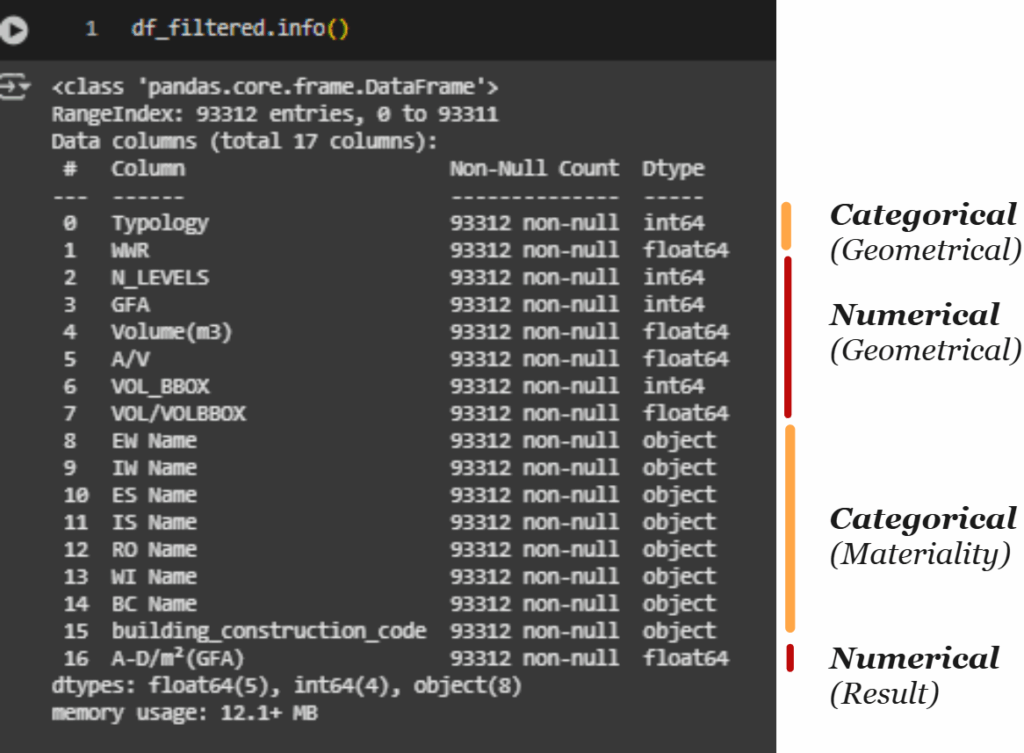1024x753 pixels.
Task: Select the pandas DataFrame class output line
Action: [x=275, y=87]
